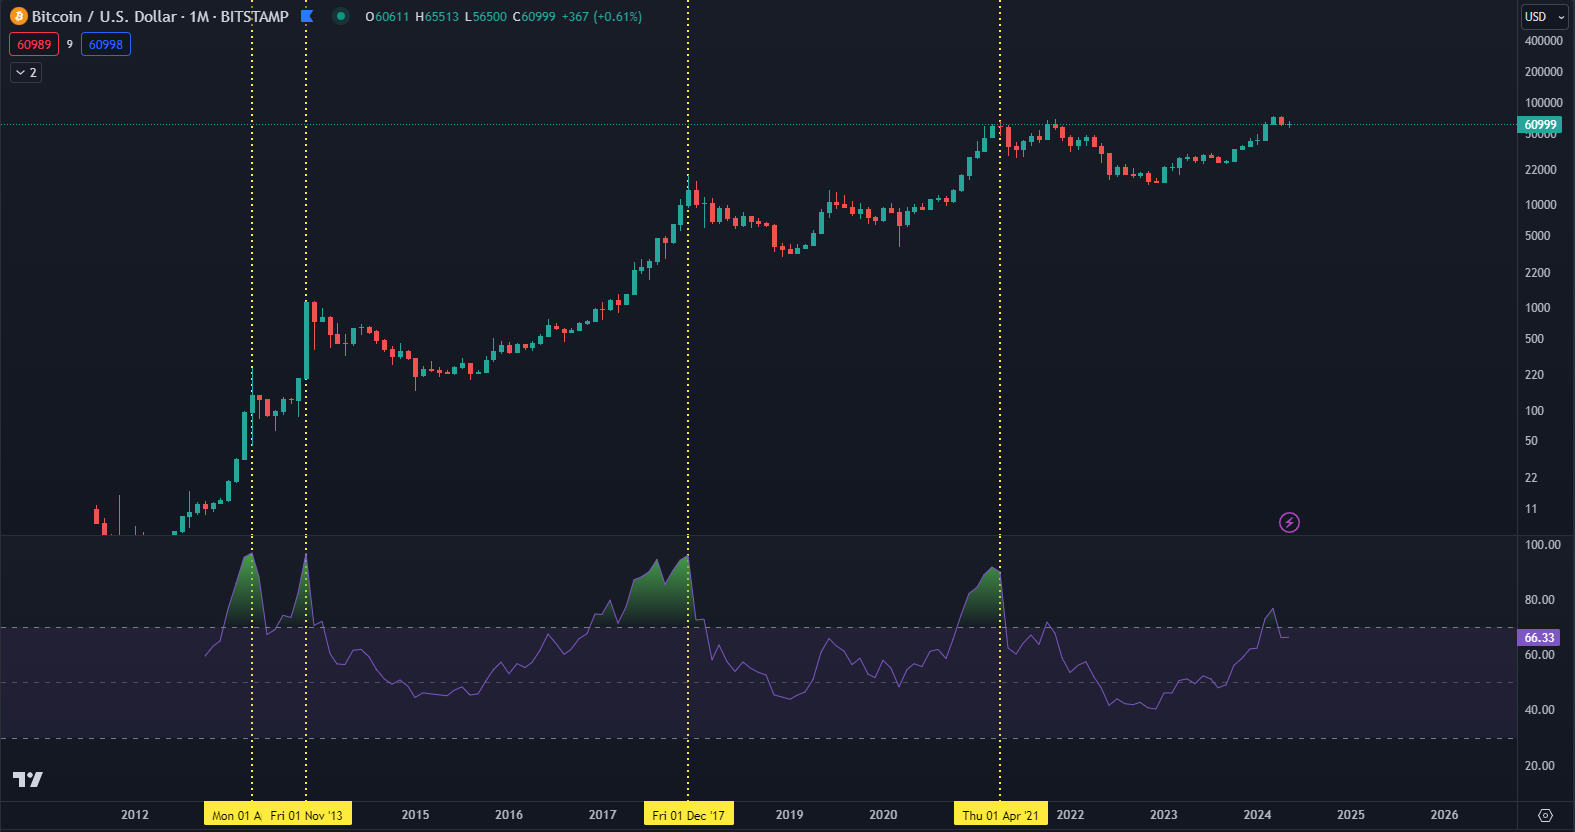
Task: Click the blue flag icon beside BITSTAMP
Action: (x=307, y=16)
